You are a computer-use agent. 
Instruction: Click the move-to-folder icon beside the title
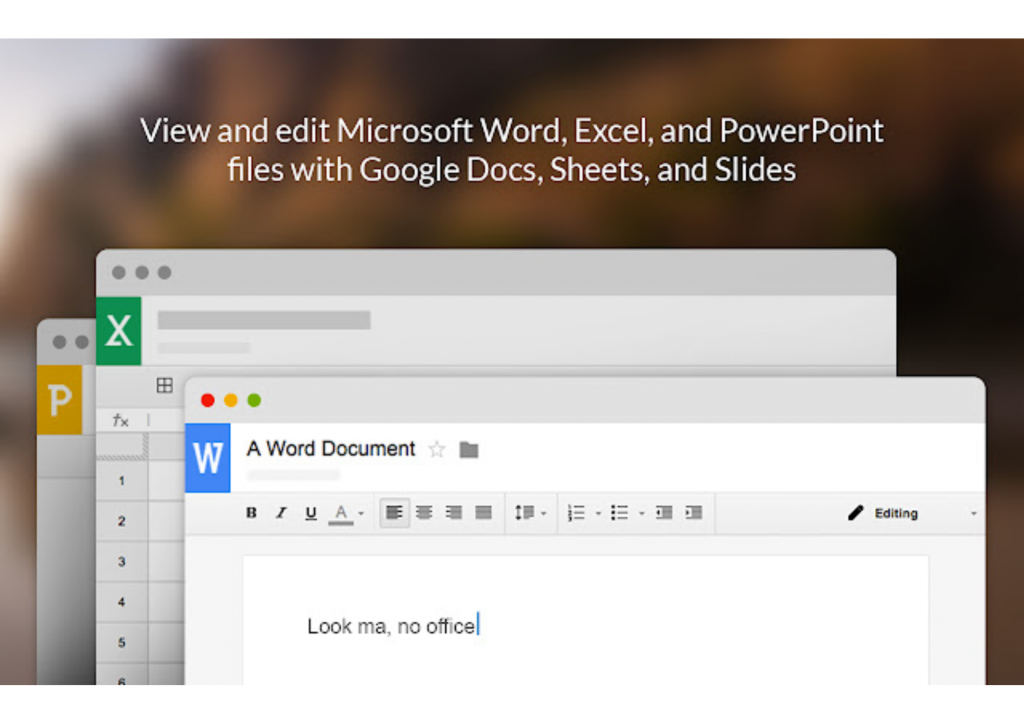pos(469,450)
